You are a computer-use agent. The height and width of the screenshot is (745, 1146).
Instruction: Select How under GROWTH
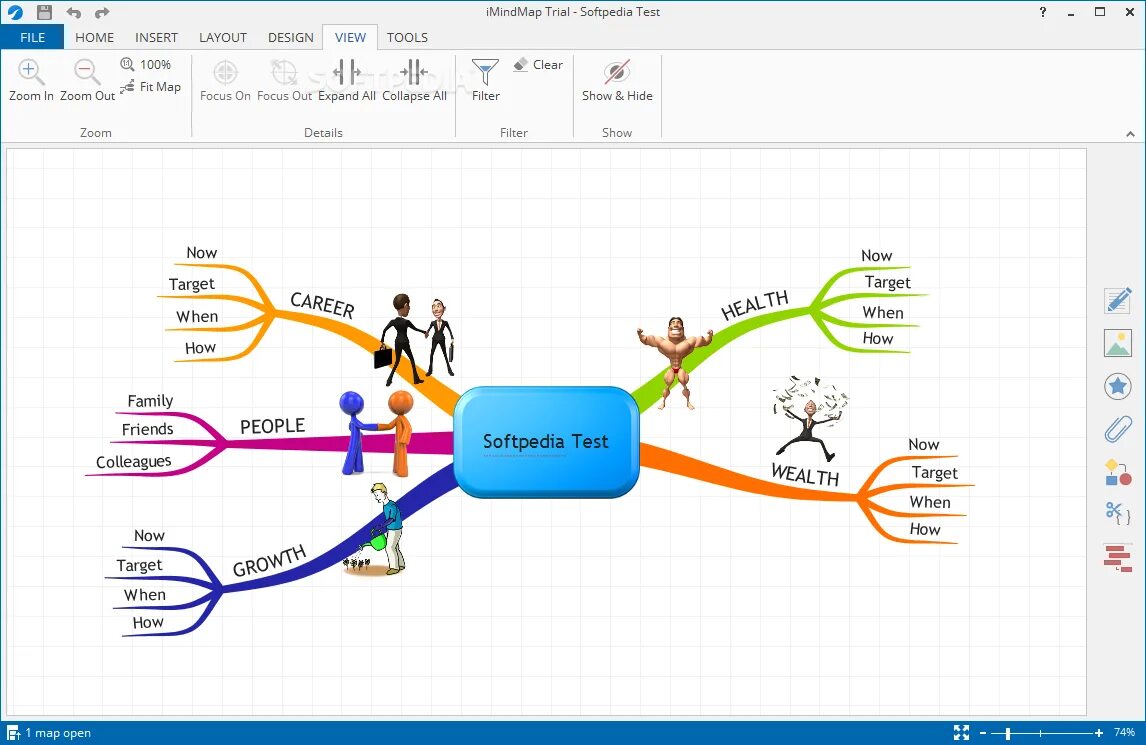(x=148, y=623)
